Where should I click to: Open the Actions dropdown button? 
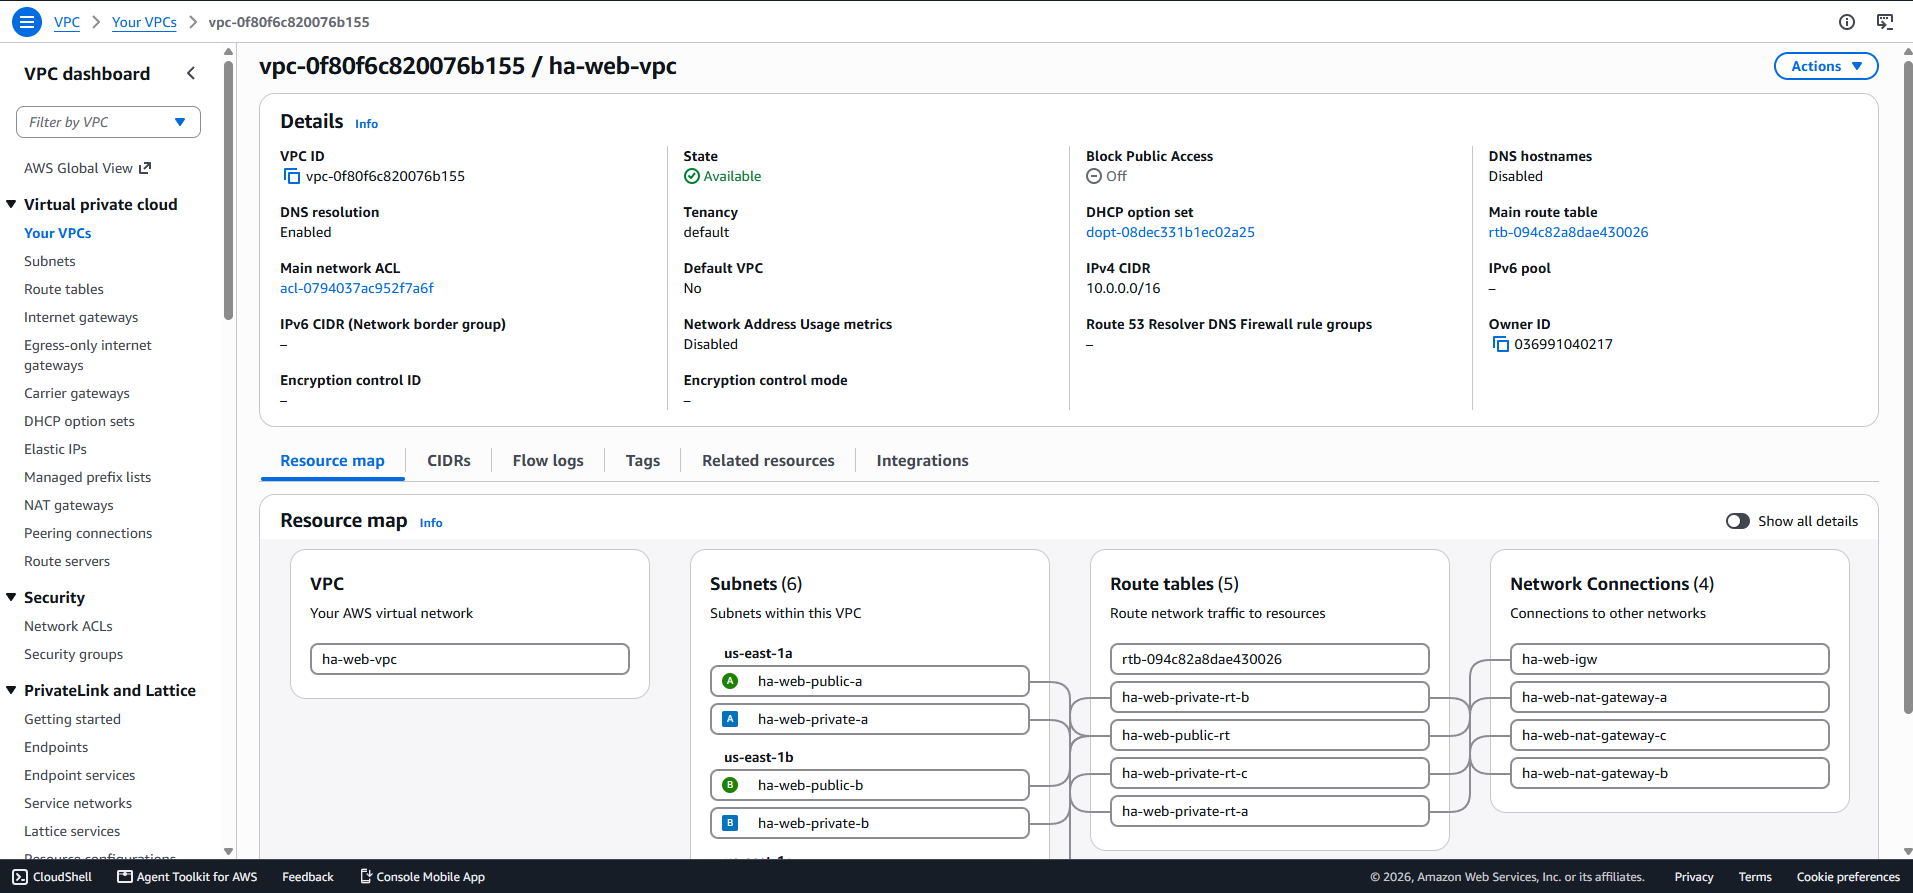(1826, 66)
